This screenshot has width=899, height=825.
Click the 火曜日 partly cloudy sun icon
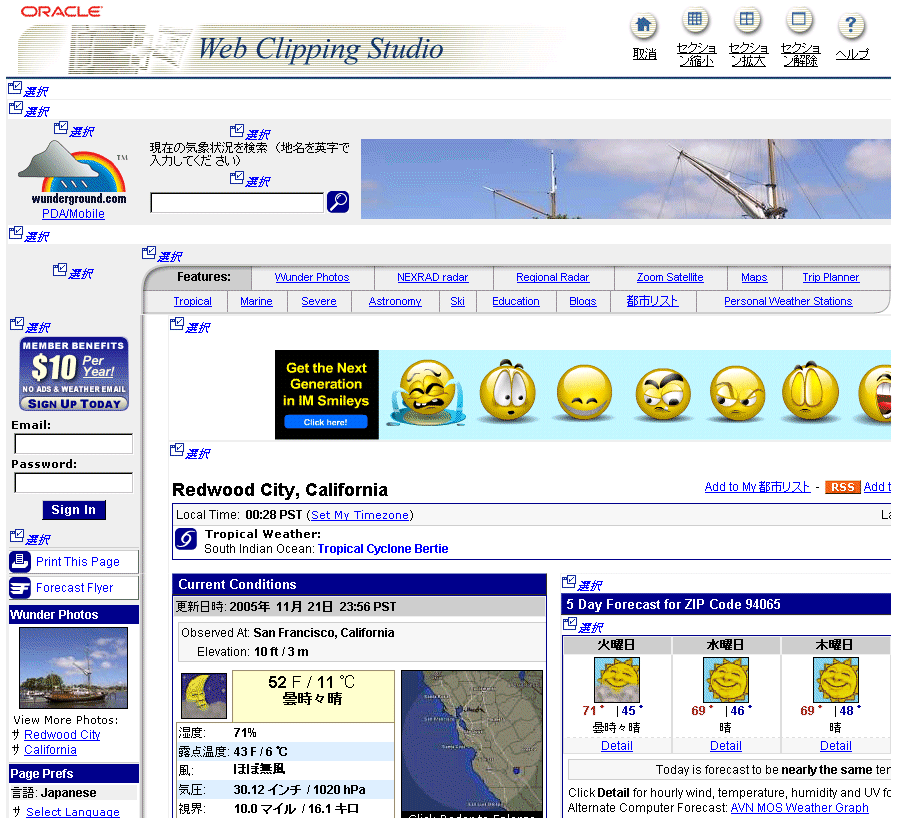click(617, 680)
